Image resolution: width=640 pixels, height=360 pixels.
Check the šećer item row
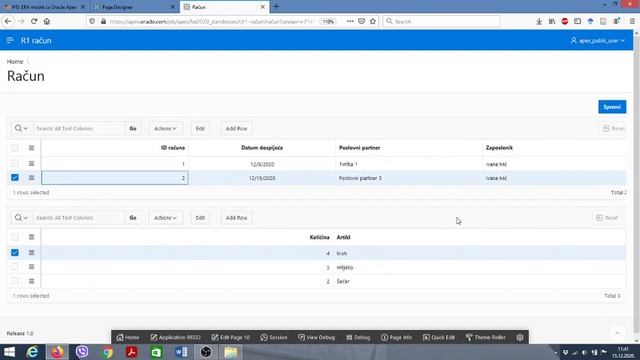pos(15,281)
